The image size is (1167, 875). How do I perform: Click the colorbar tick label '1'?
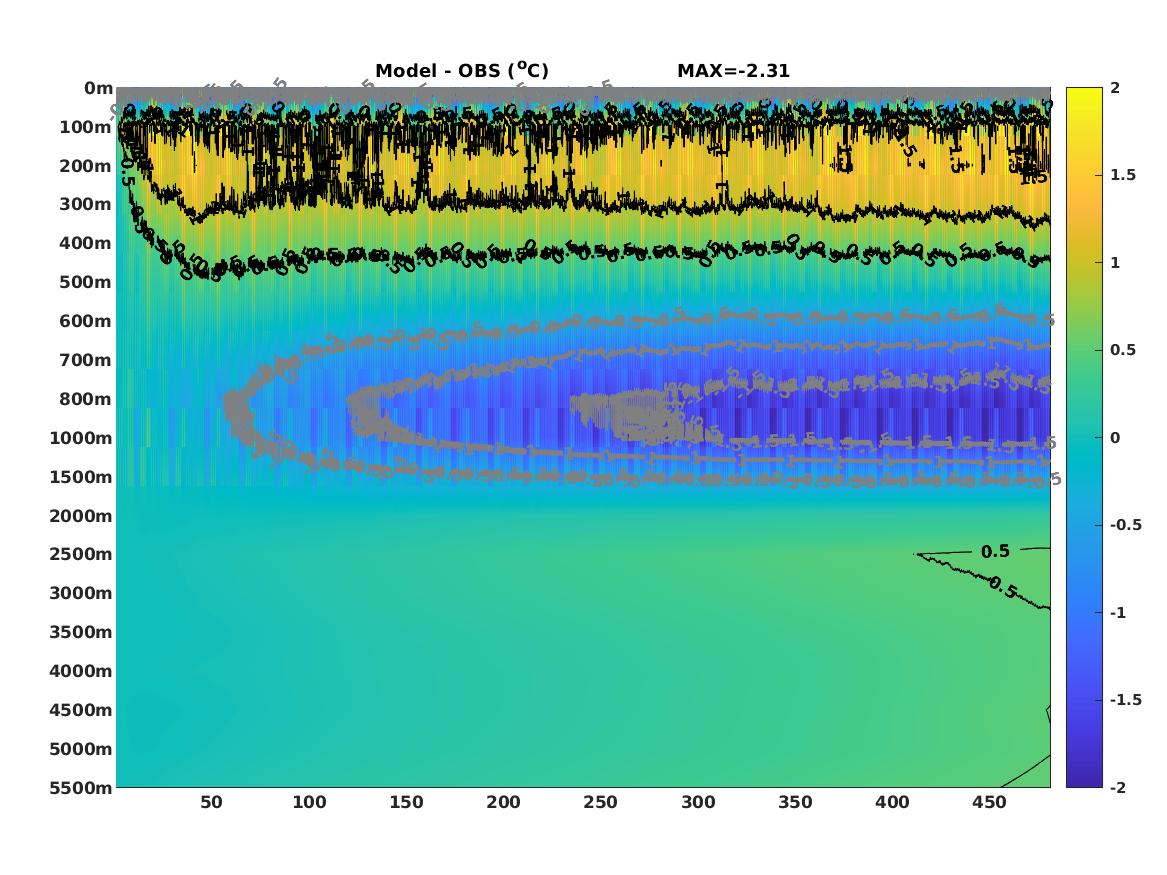(x=1115, y=263)
